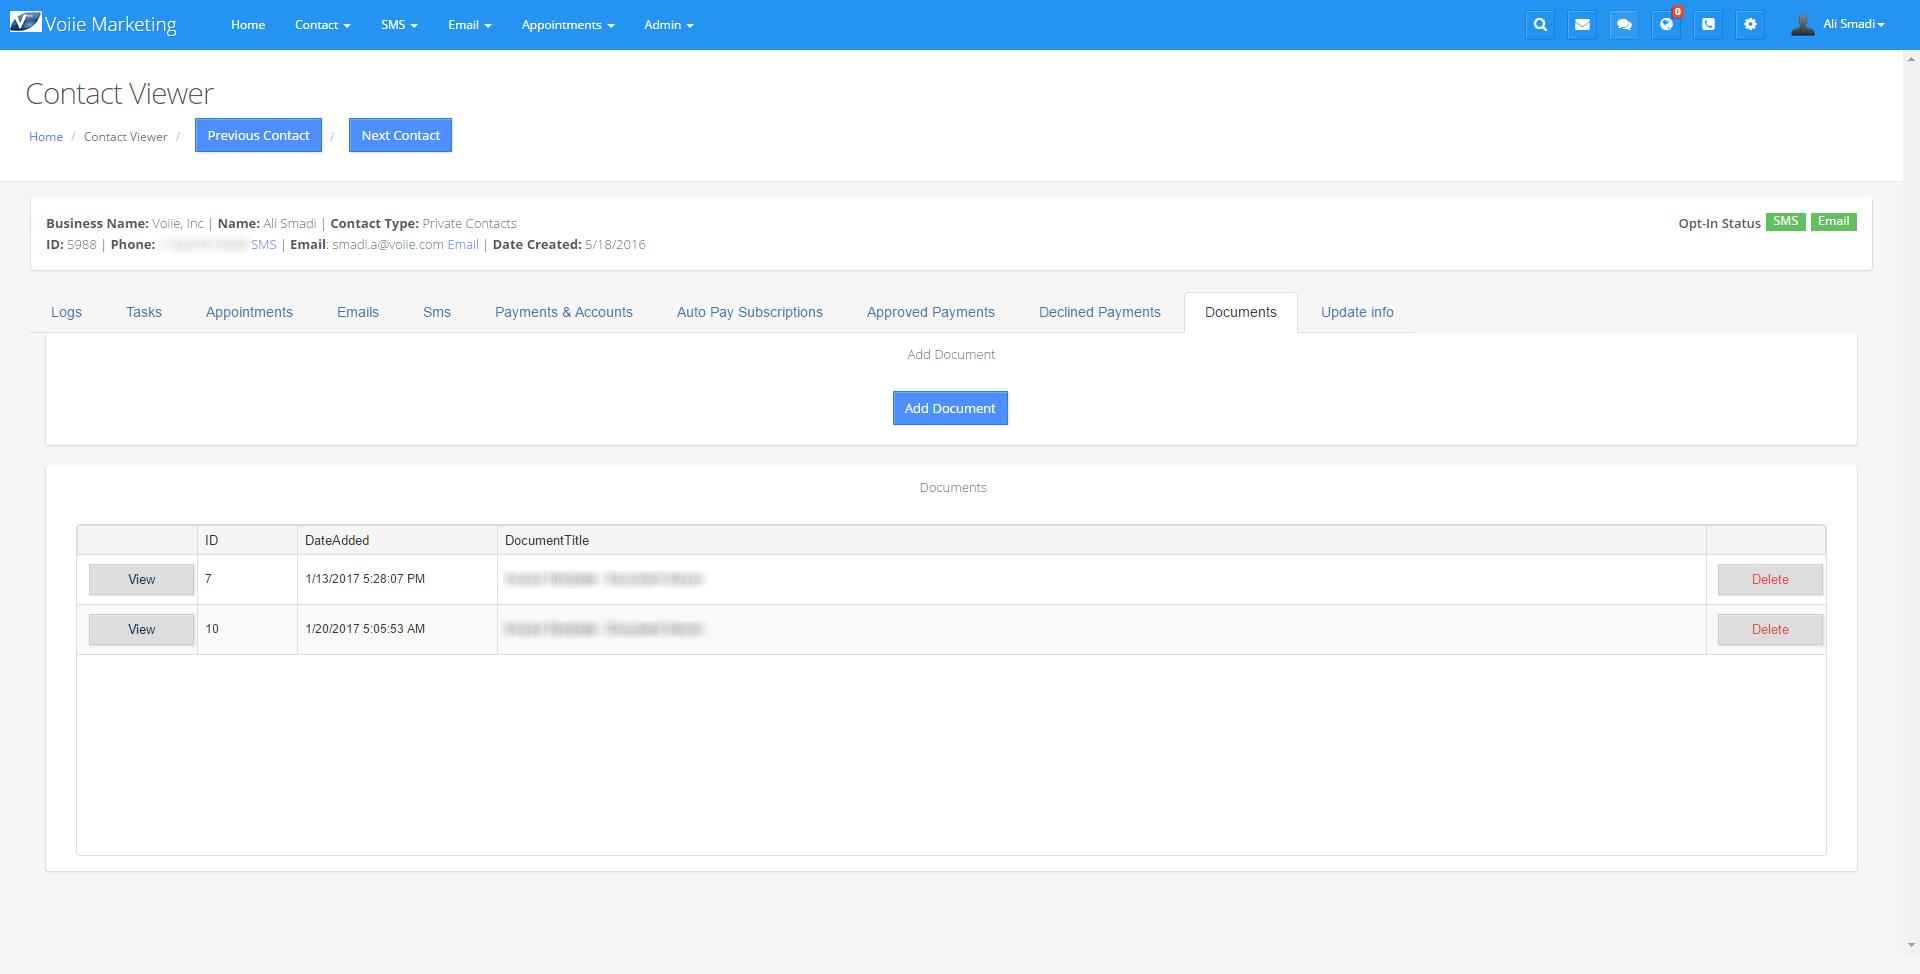Open the search magnifier icon in the navbar
Viewport: 1920px width, 974px height.
click(x=1540, y=25)
